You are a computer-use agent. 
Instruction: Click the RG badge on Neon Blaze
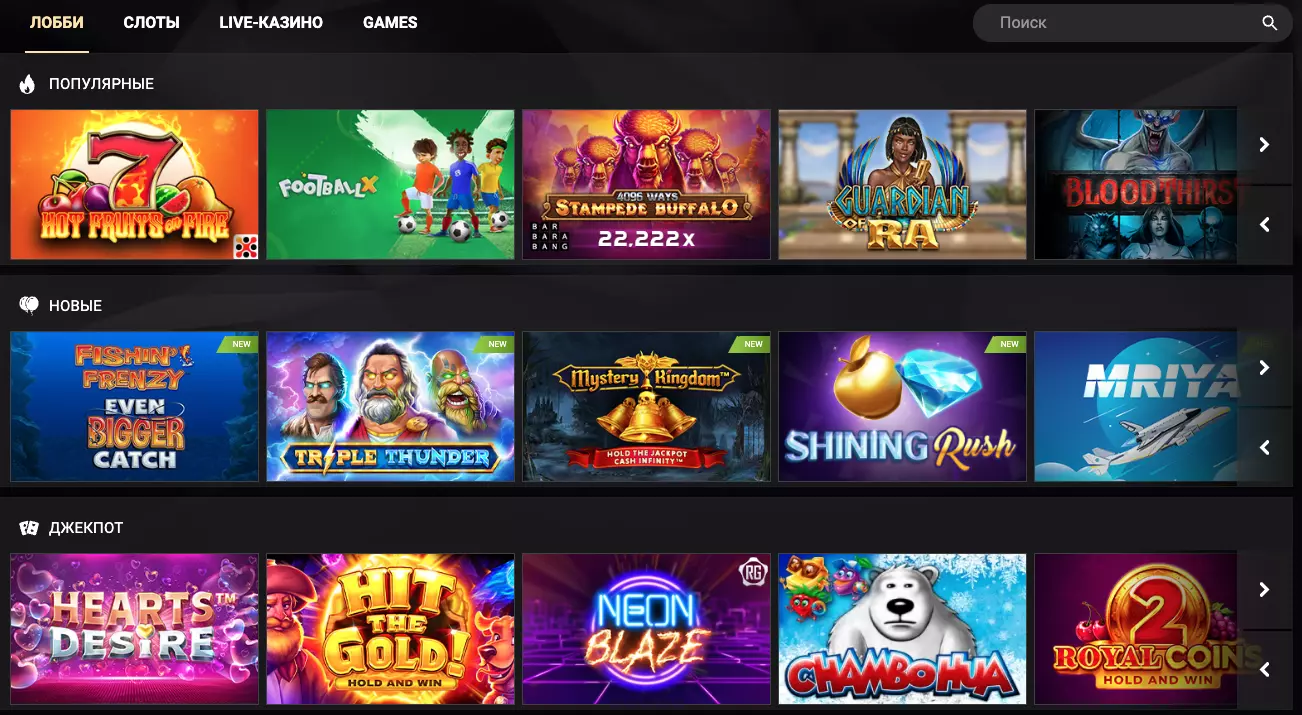[751, 572]
